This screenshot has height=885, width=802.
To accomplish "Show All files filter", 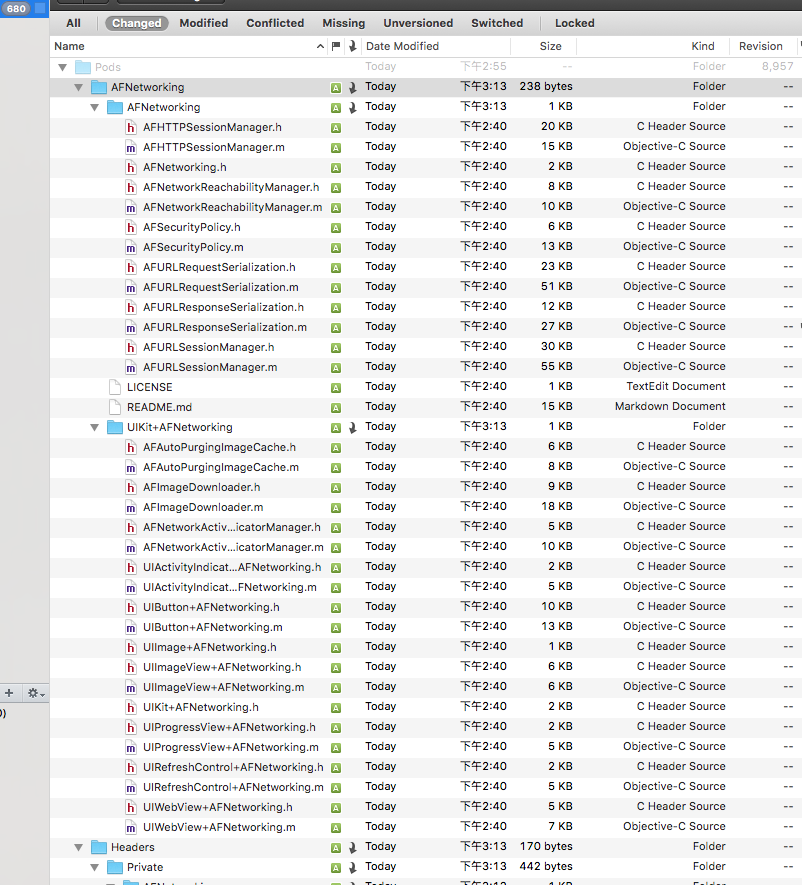I will 73,23.
